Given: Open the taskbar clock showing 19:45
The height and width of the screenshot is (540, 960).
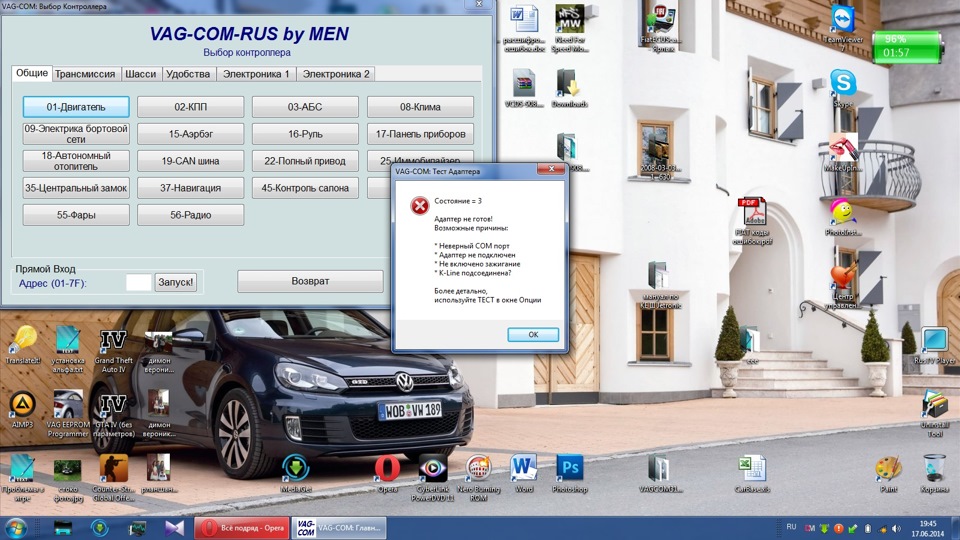Looking at the screenshot, I should [928, 528].
